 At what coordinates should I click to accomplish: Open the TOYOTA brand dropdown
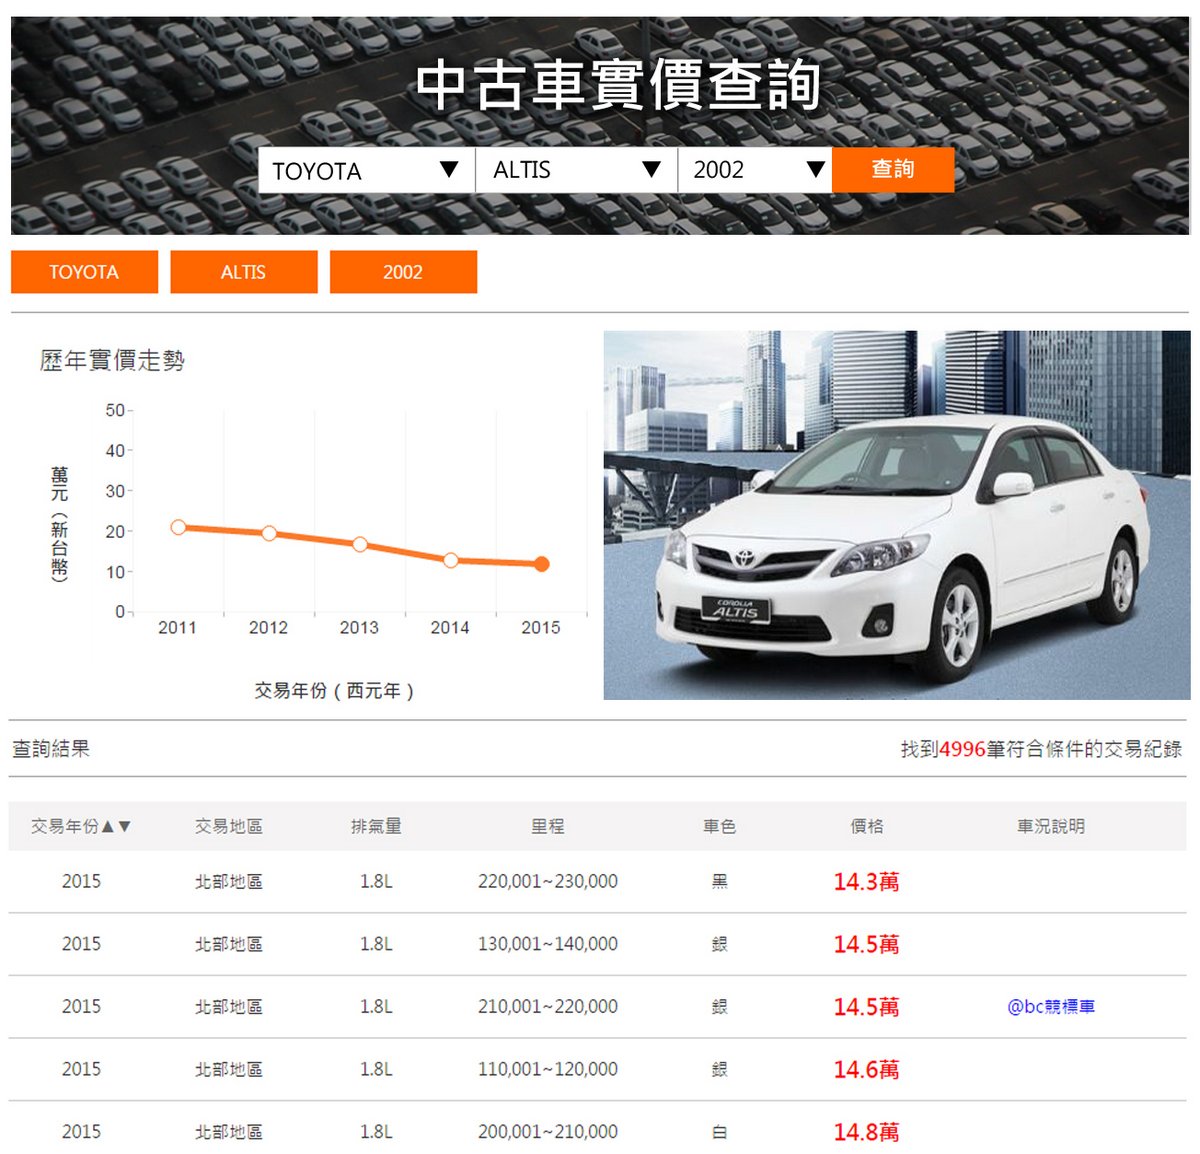click(x=366, y=170)
